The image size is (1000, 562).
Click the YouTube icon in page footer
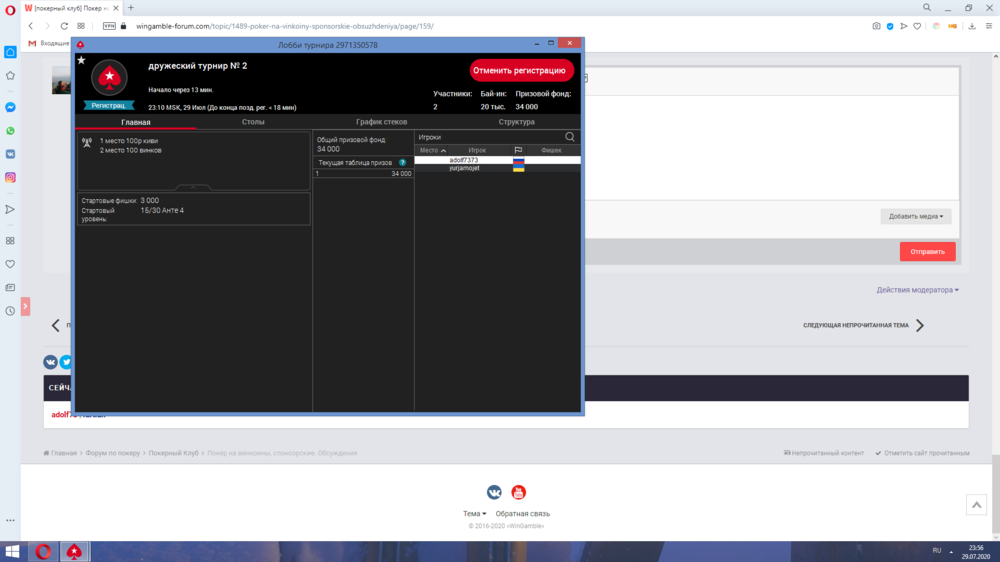[x=518, y=492]
